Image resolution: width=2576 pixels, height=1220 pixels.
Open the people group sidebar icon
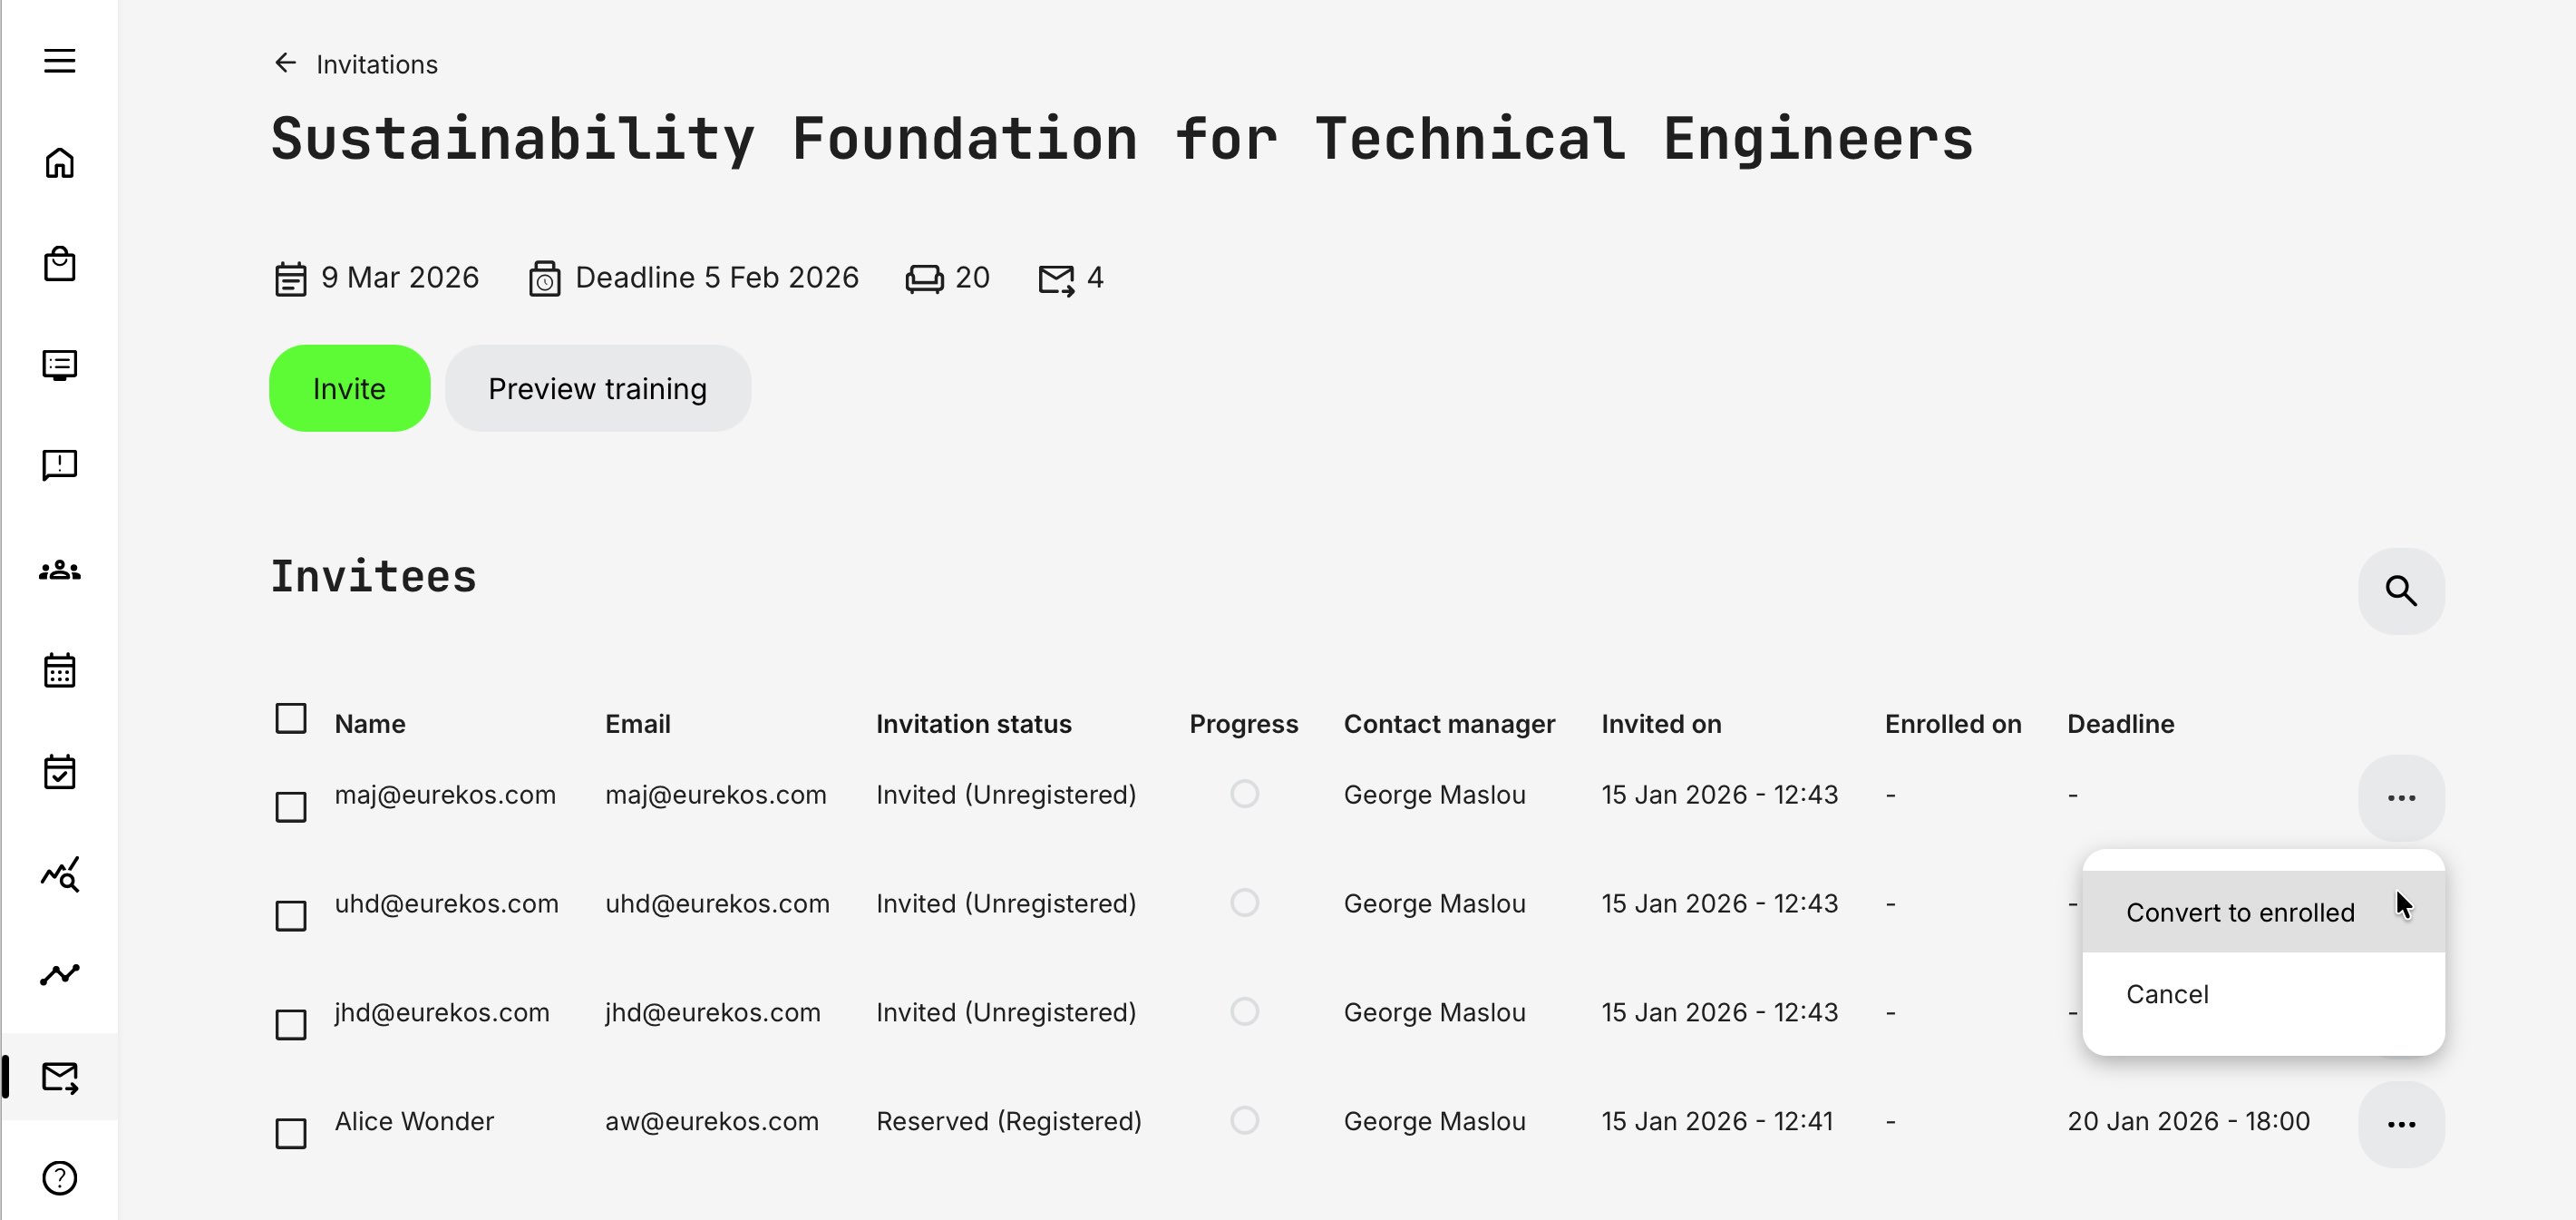(60, 570)
